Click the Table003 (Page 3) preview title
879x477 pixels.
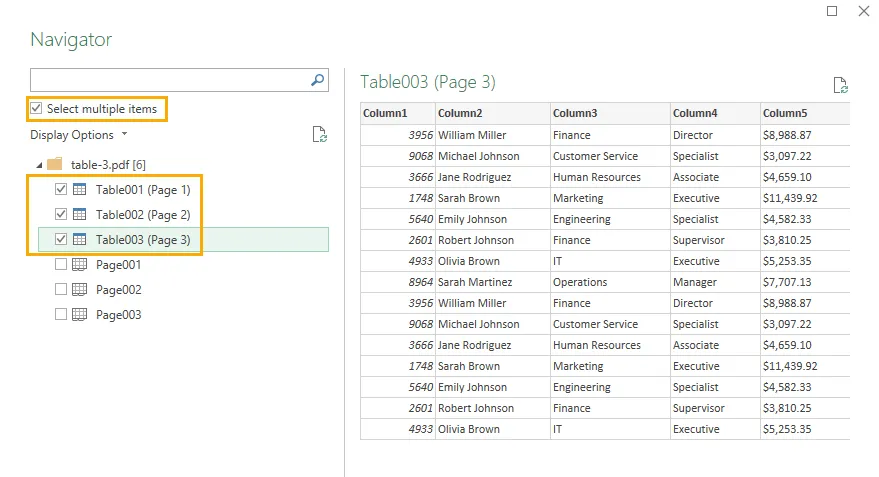tap(428, 82)
